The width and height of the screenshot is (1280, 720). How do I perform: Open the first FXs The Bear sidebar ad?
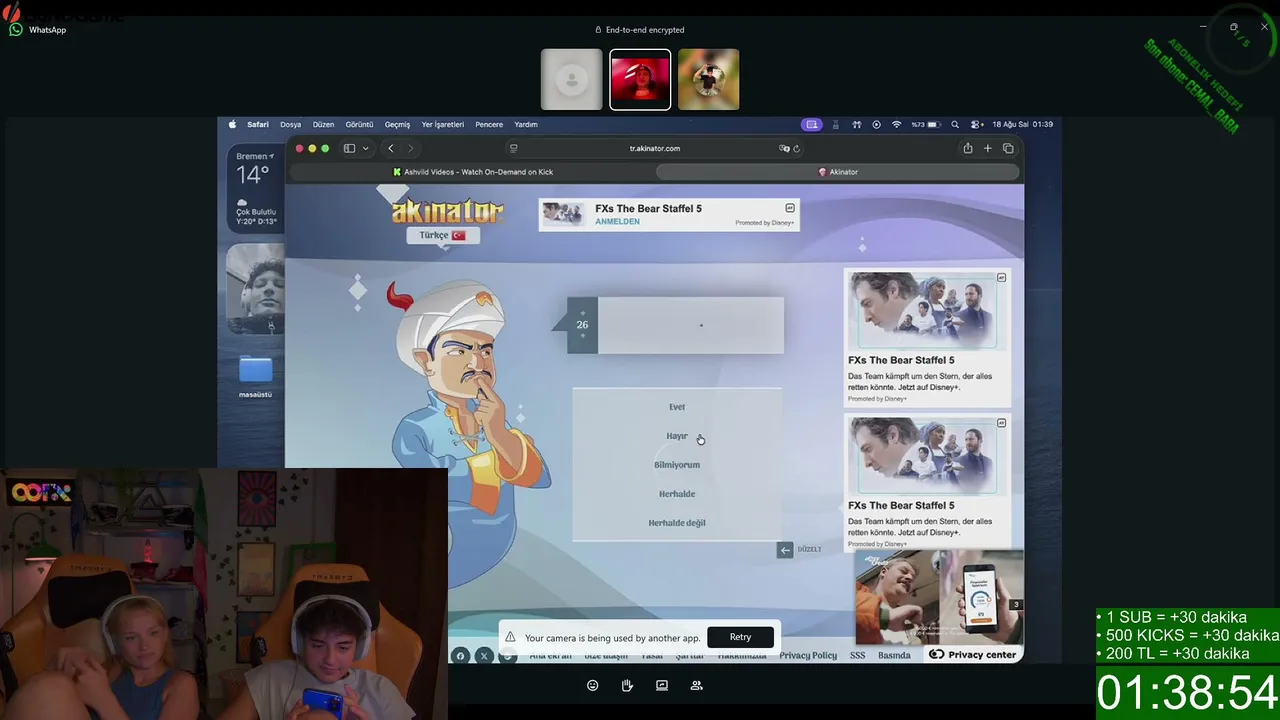[x=927, y=337]
